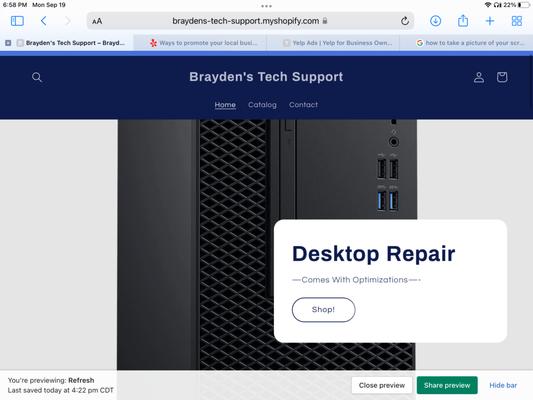Select the Home navigation link
533x400 pixels.
(x=225, y=105)
